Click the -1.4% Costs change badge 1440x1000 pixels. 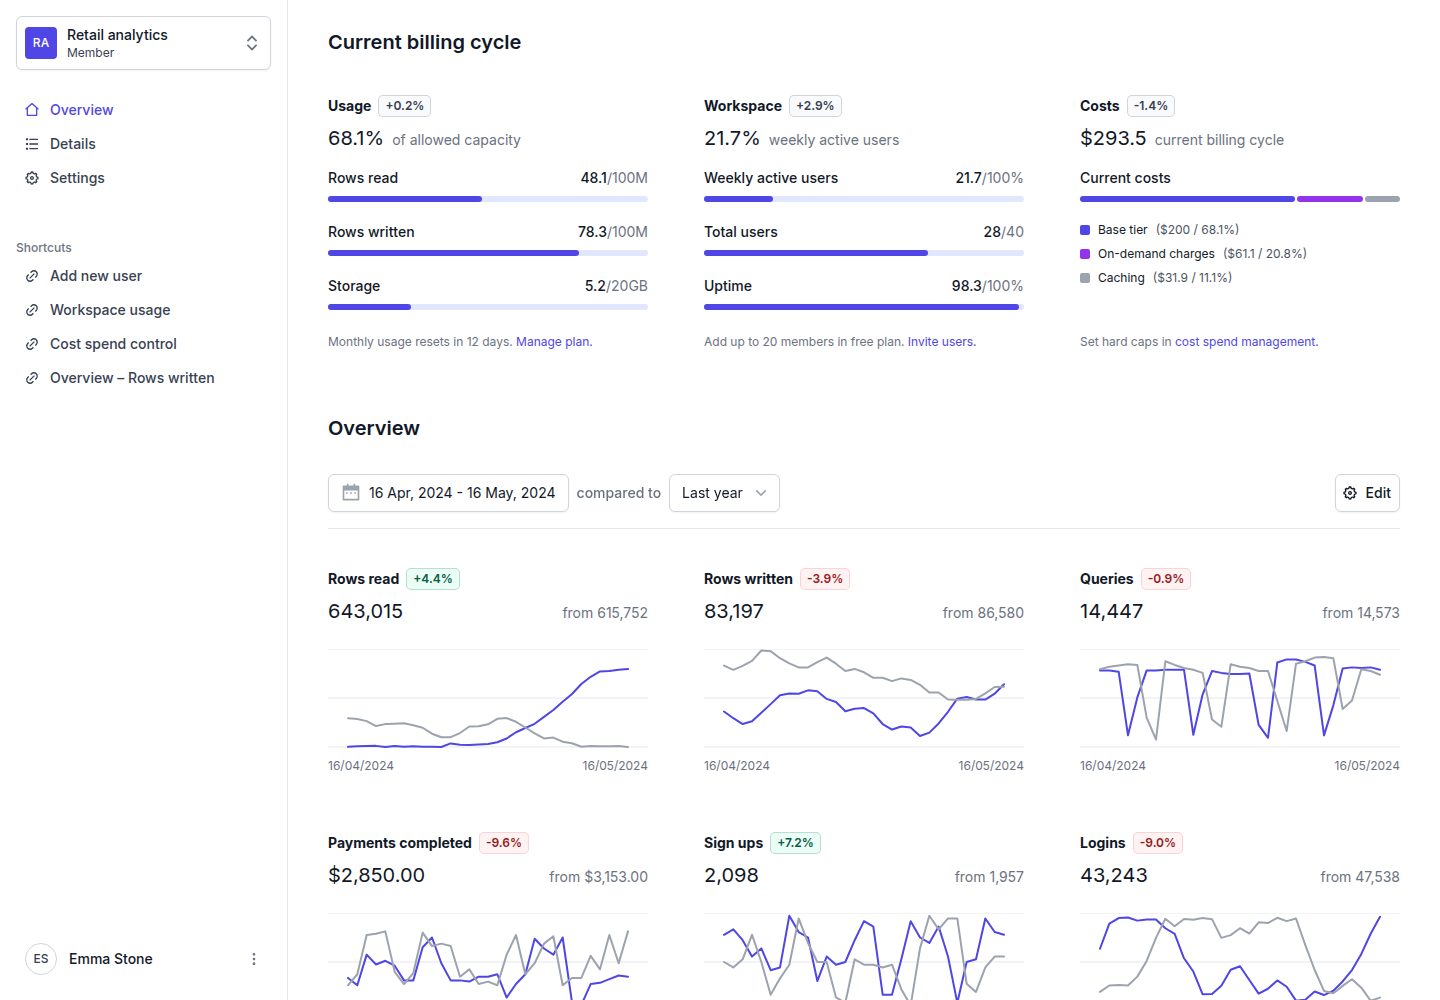pyautogui.click(x=1151, y=106)
